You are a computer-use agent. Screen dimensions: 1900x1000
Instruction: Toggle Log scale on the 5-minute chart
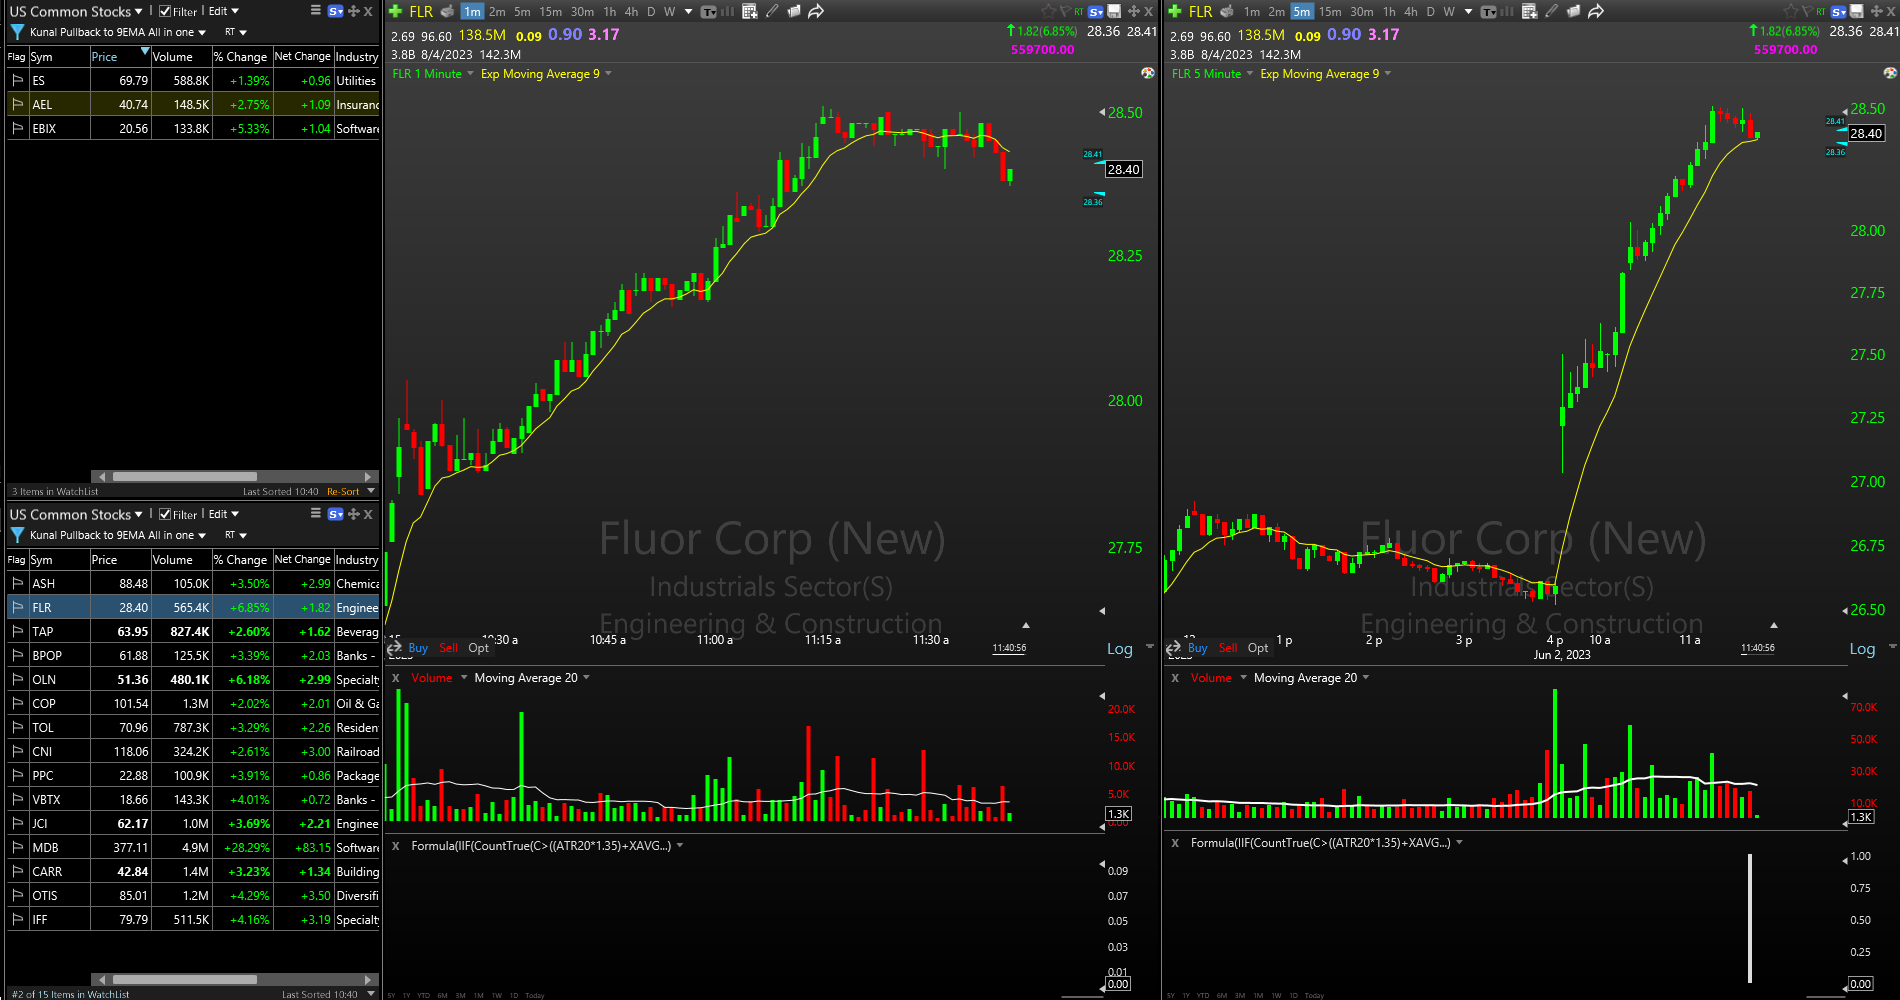point(1863,648)
